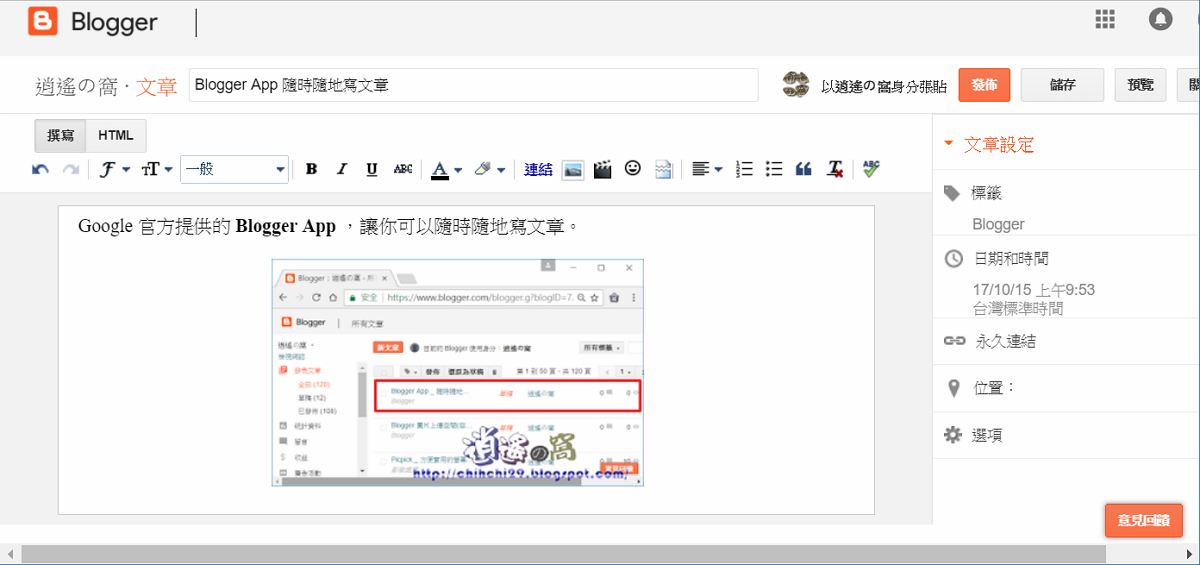1200x565 pixels.
Task: Toggle italic formatting
Action: coord(341,170)
